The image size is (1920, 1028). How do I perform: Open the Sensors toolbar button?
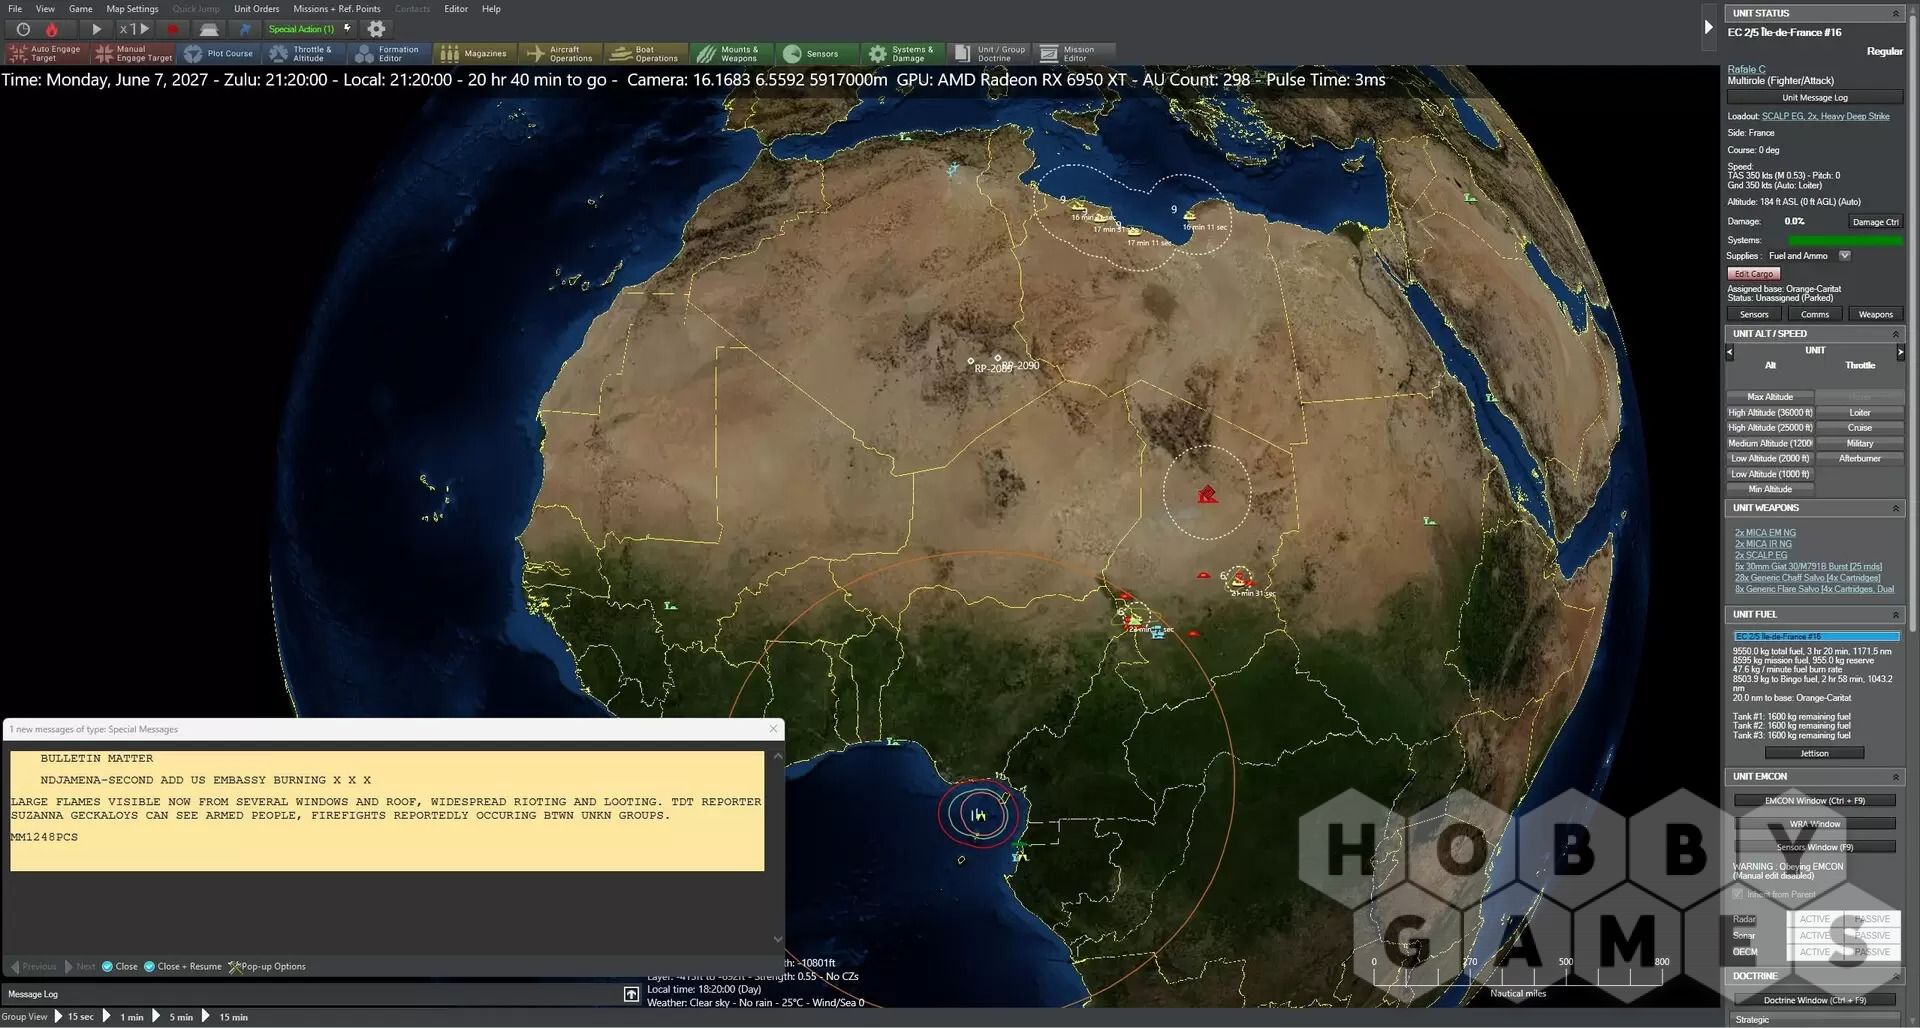(819, 53)
